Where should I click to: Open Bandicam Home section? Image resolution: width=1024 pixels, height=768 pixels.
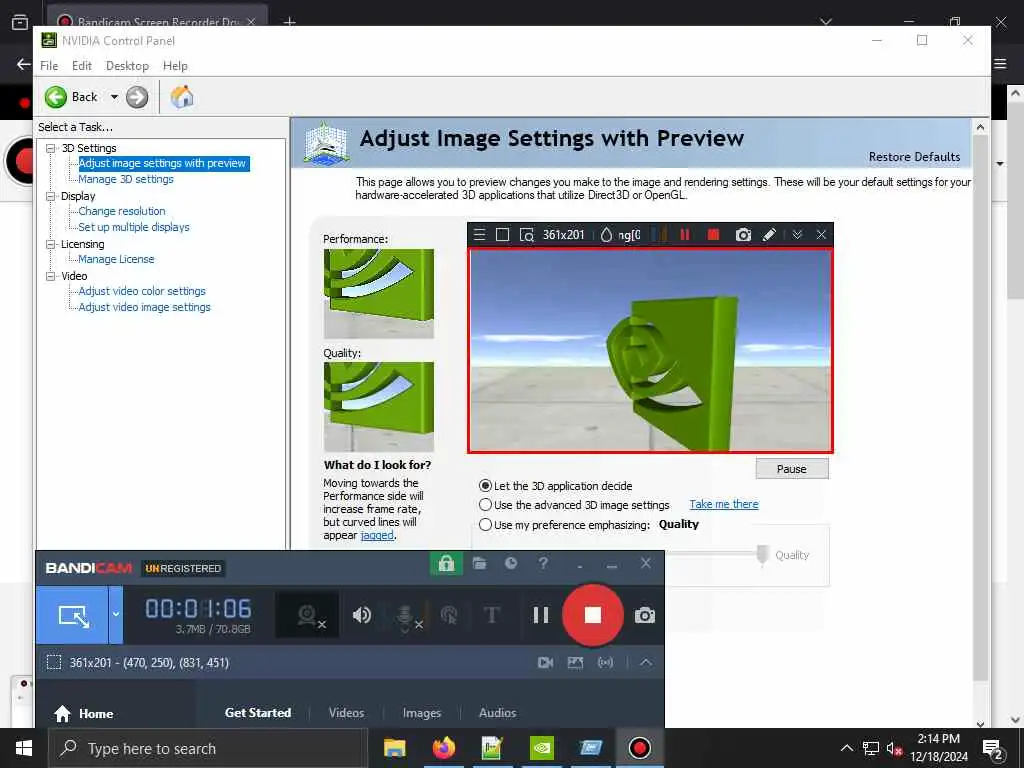(x=84, y=713)
